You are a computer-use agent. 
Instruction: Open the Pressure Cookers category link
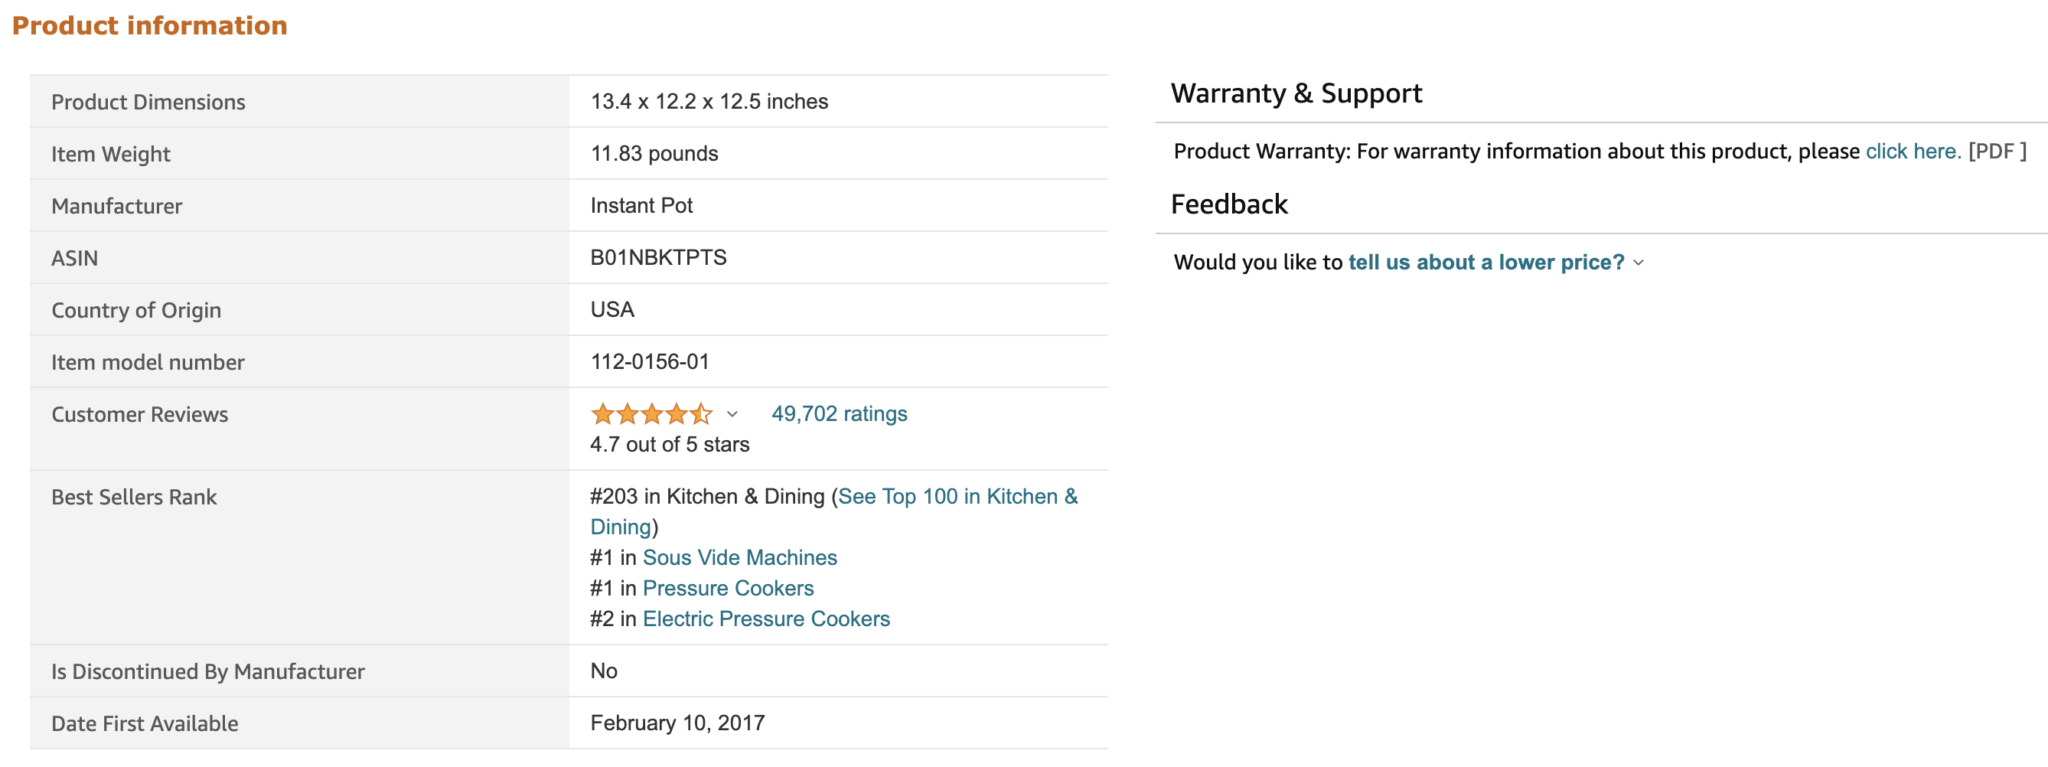pos(728,588)
